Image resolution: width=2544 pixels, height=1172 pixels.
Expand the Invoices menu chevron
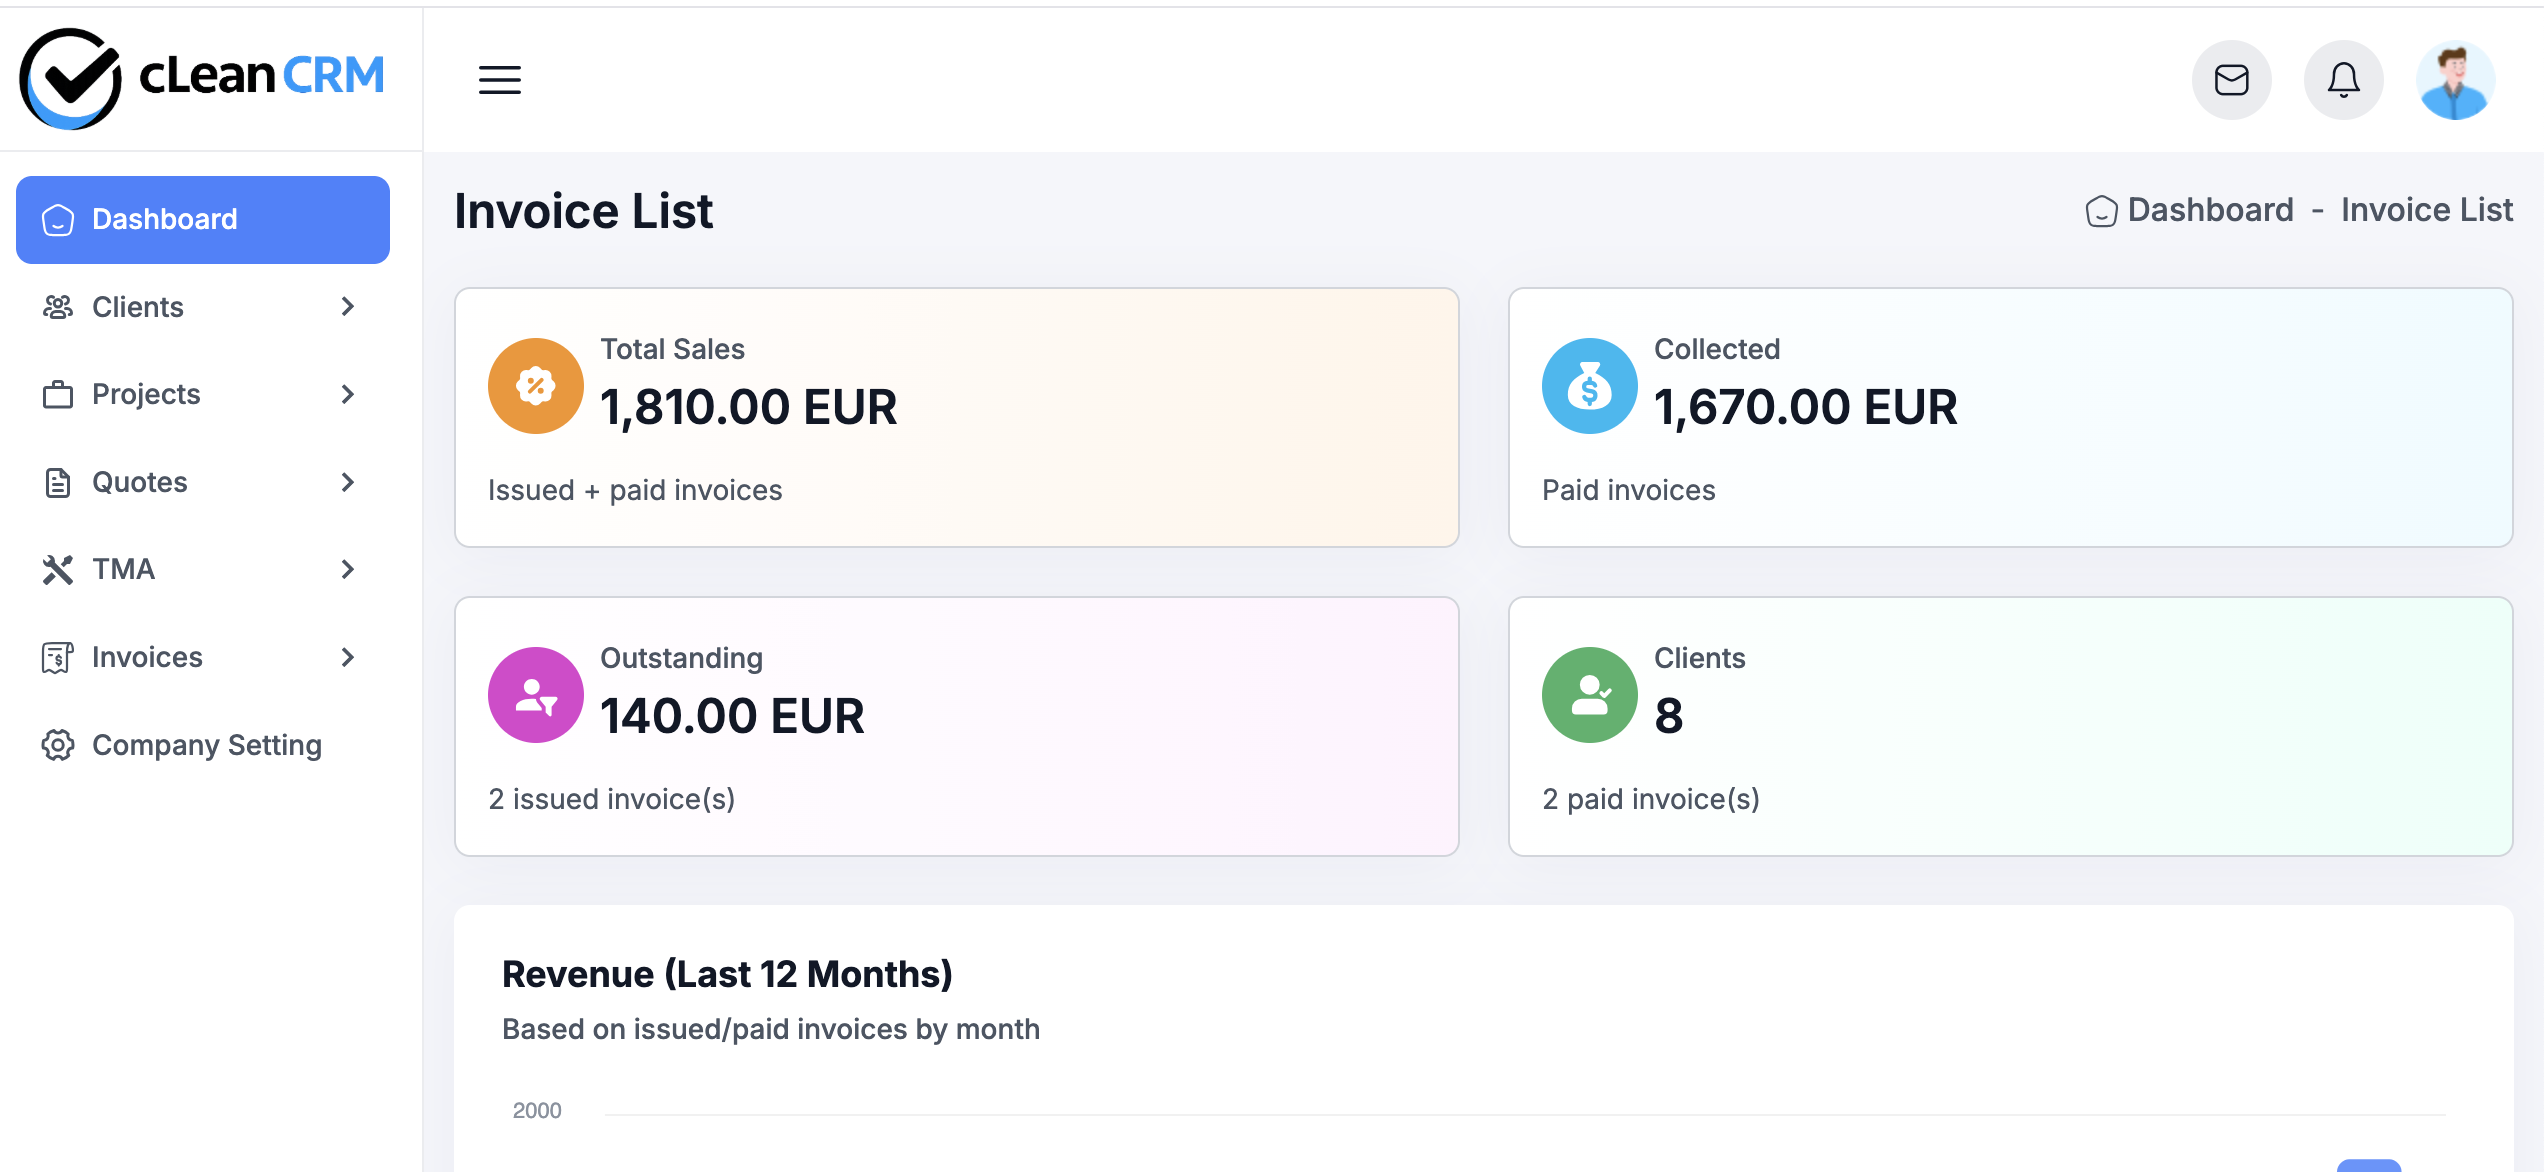347,657
